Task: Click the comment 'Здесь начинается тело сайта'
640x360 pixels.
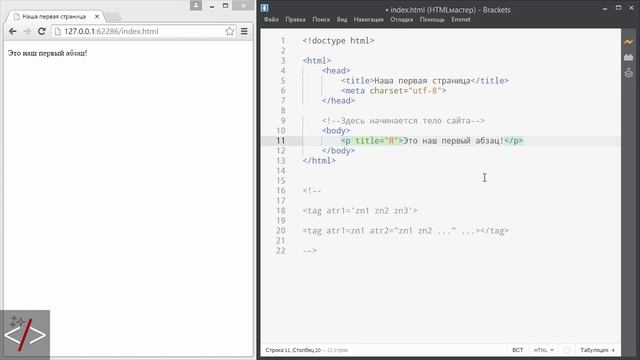Action: pyautogui.click(x=403, y=121)
